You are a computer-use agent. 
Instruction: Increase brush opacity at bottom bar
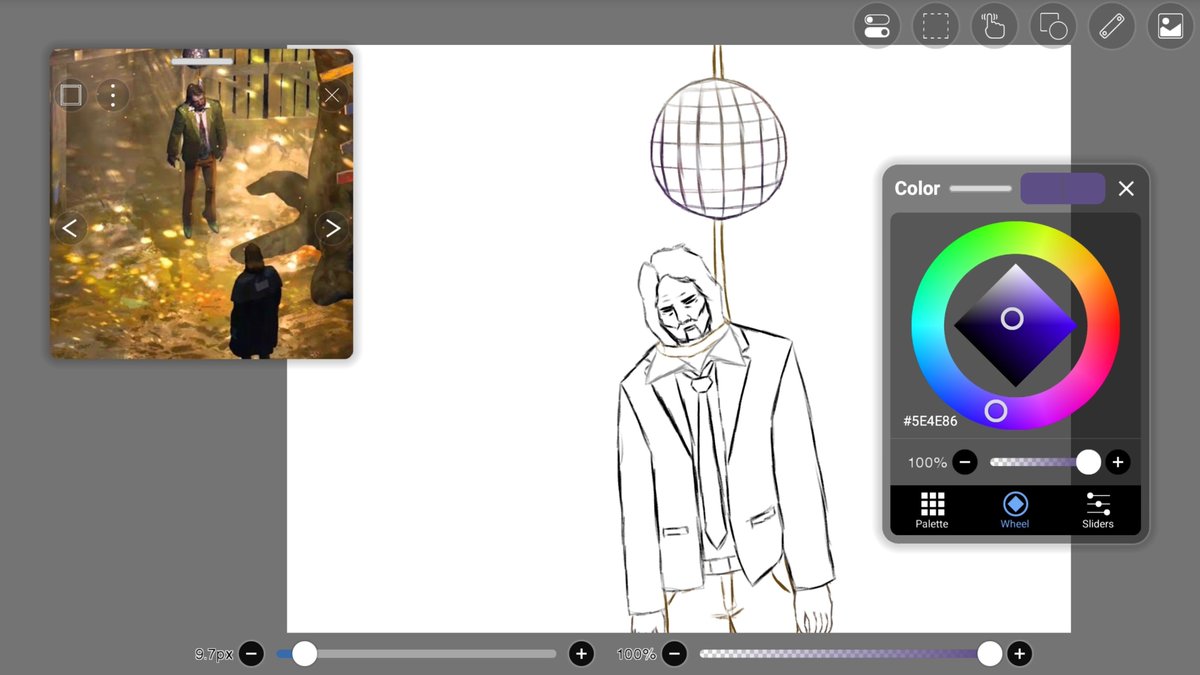(x=1019, y=654)
